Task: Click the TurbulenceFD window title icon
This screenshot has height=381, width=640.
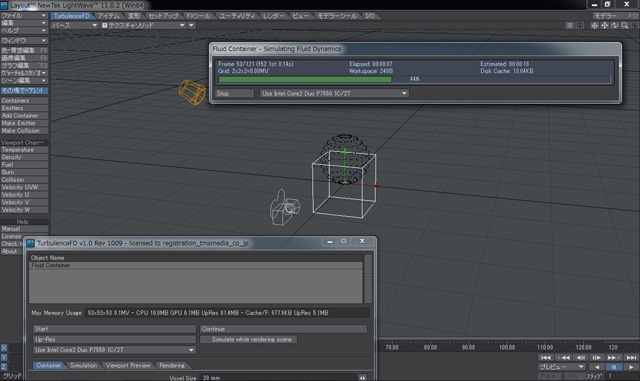Action: point(30,243)
